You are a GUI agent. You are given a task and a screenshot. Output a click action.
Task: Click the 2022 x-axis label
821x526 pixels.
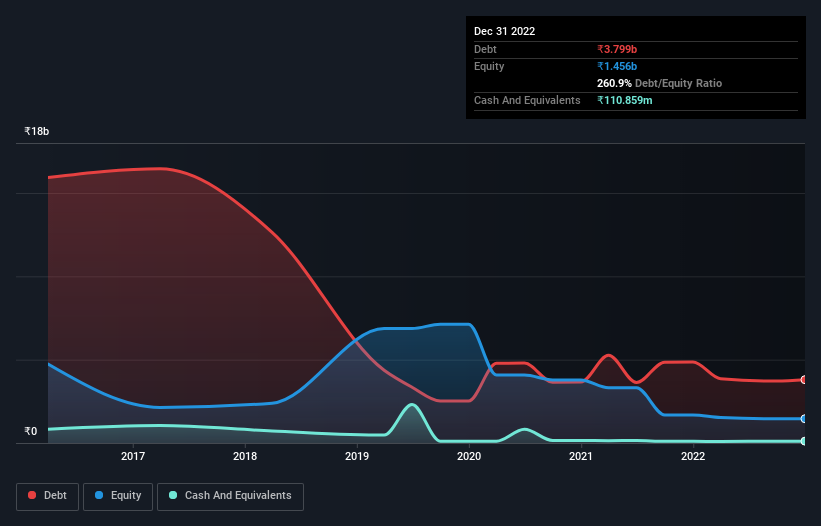[693, 456]
